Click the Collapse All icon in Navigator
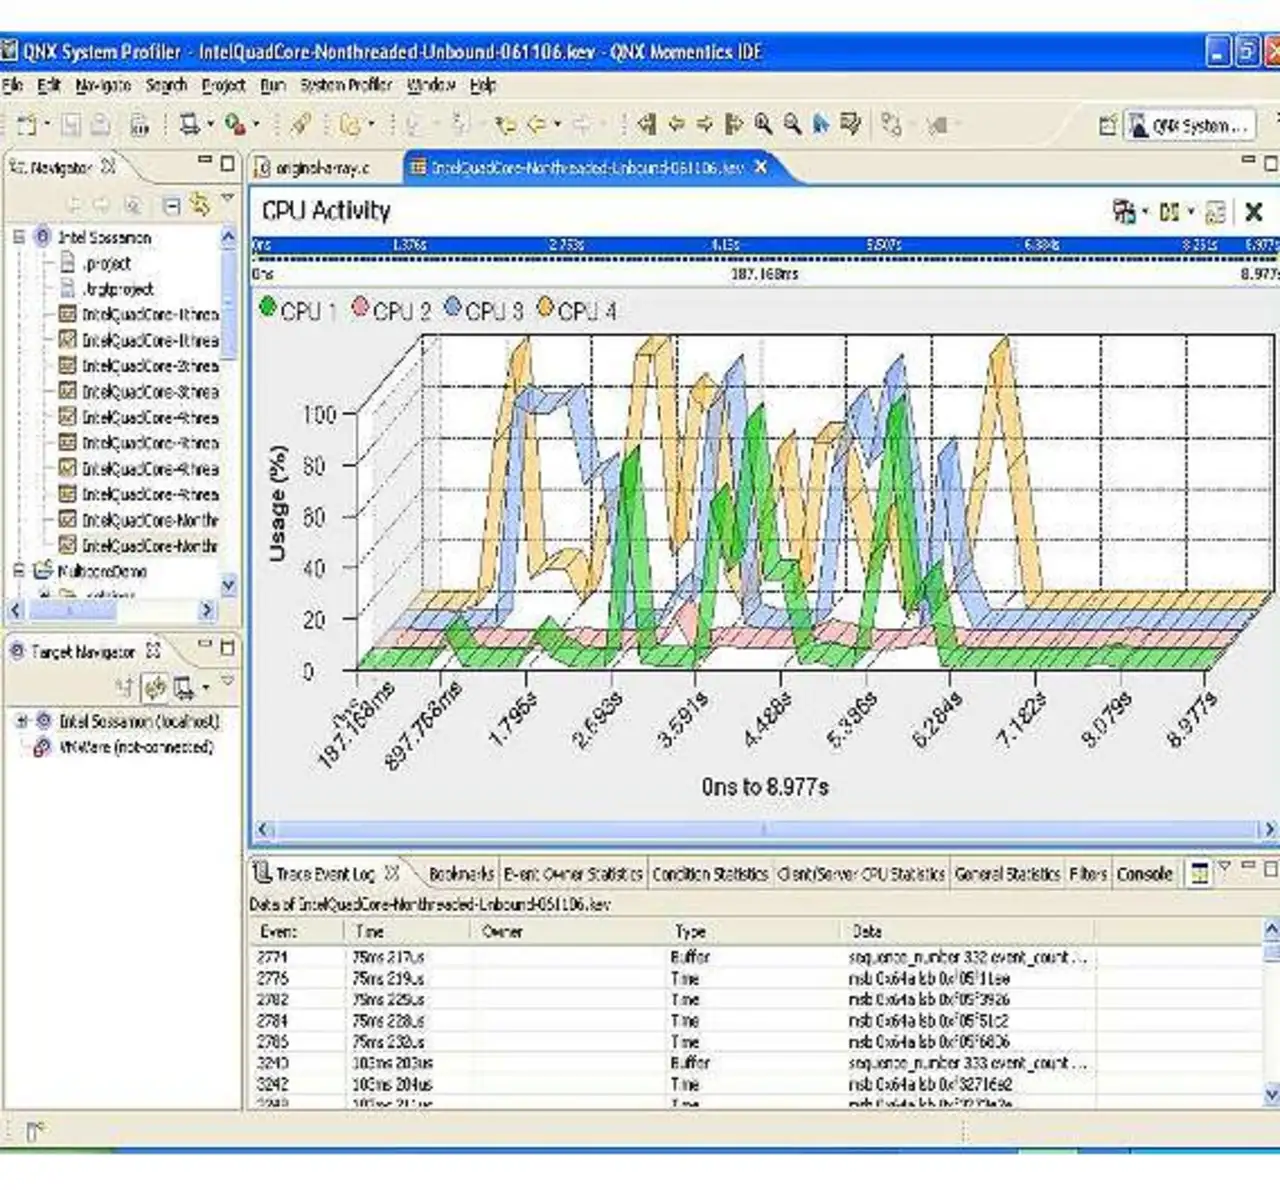 point(172,205)
